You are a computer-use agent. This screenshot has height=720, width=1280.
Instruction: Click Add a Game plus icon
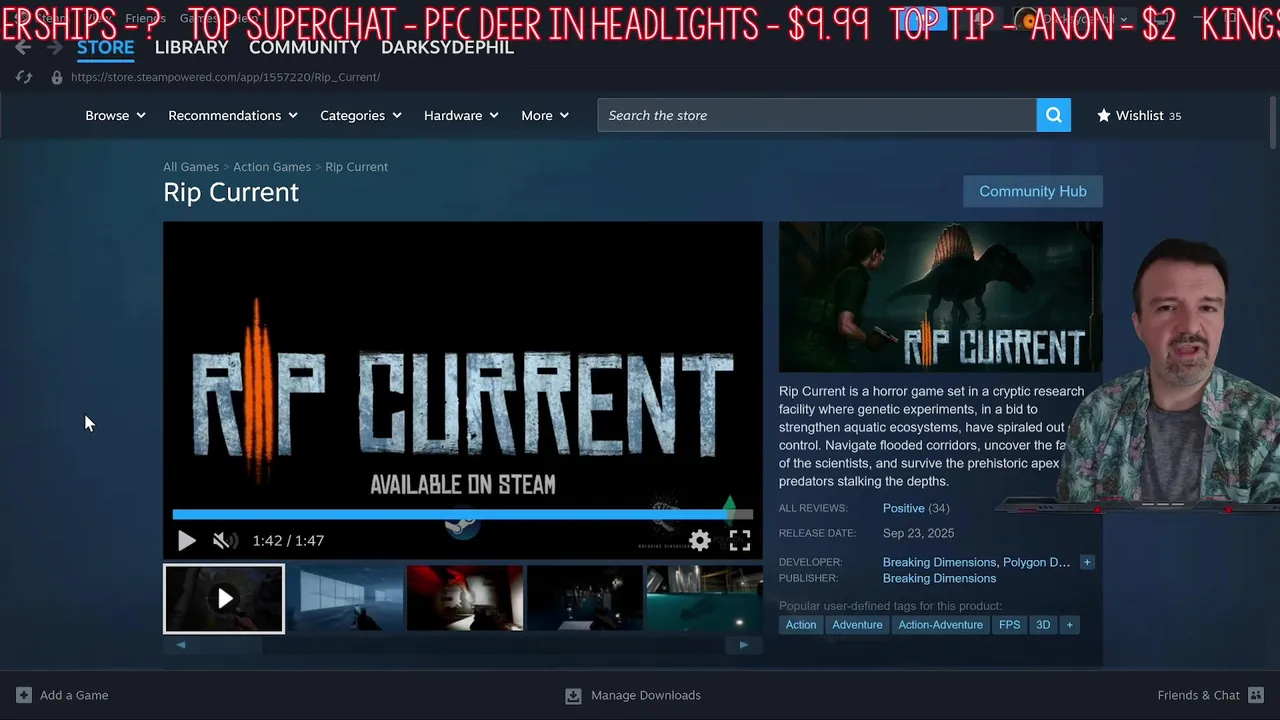click(x=24, y=695)
